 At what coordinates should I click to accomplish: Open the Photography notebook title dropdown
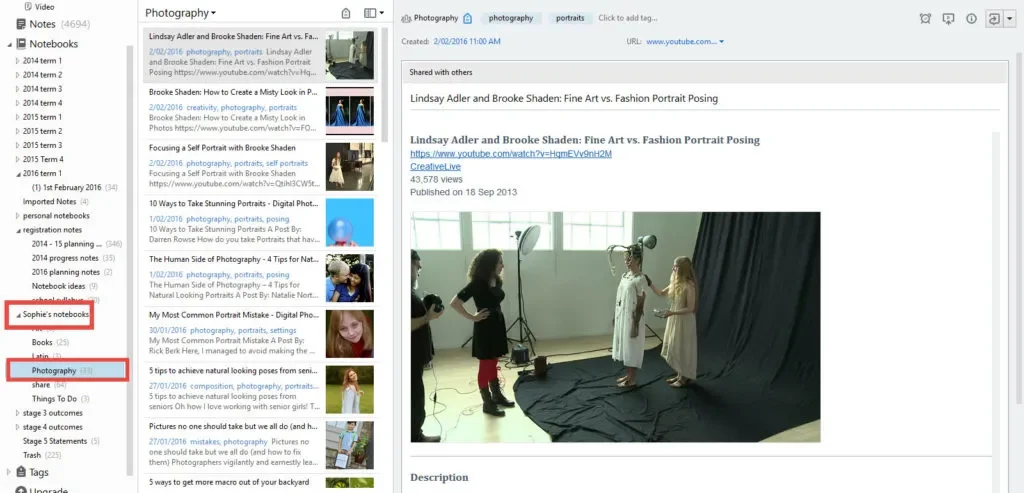click(x=180, y=13)
